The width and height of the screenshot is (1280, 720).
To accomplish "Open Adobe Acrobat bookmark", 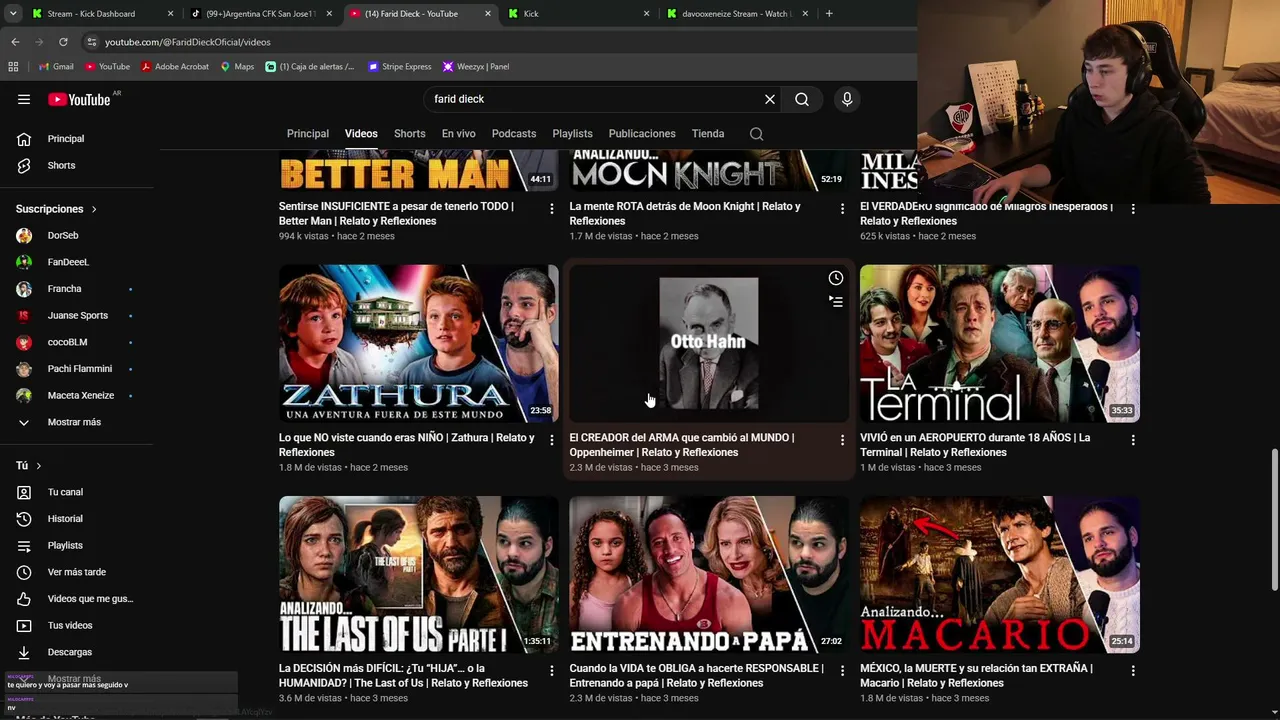I will tap(175, 67).
